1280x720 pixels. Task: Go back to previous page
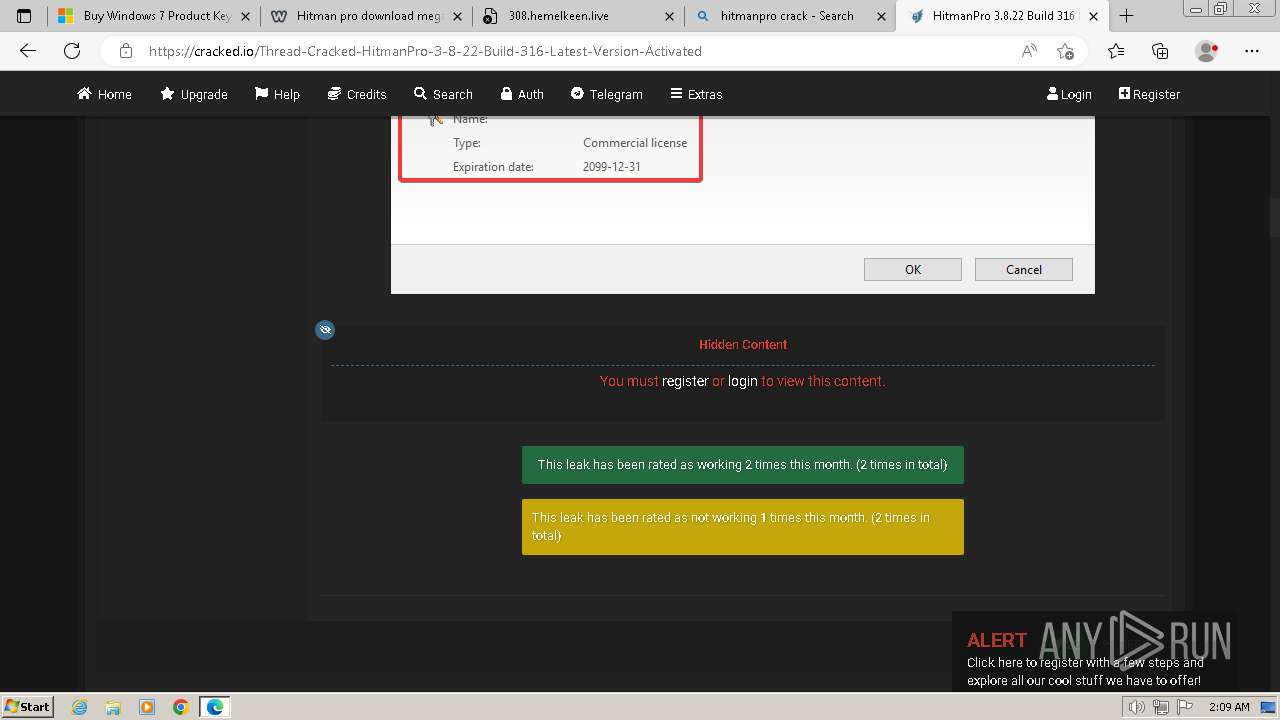point(28,51)
